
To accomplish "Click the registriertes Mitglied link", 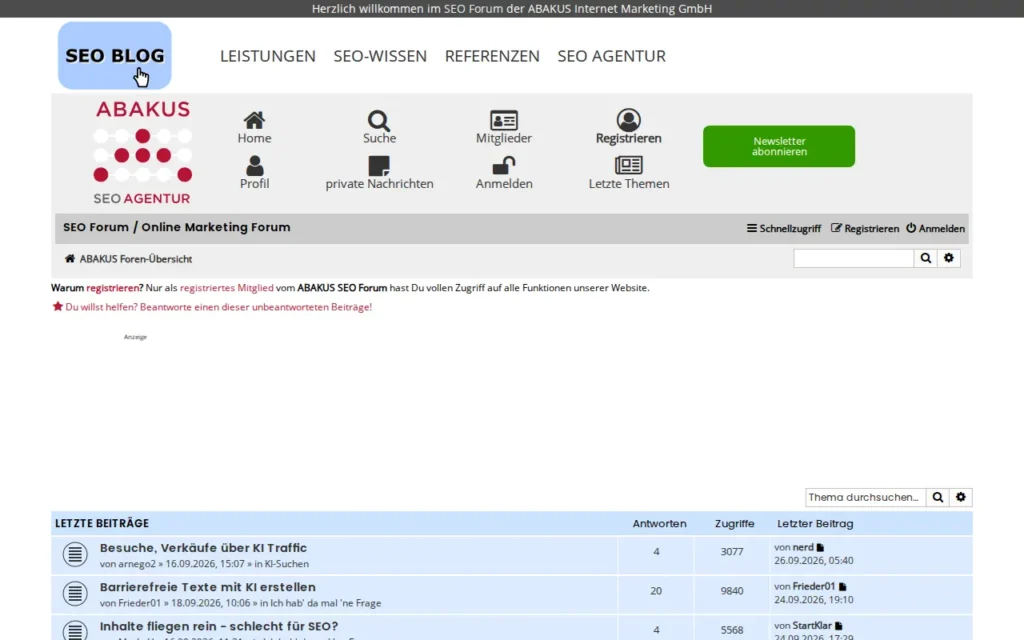I will coord(227,287).
